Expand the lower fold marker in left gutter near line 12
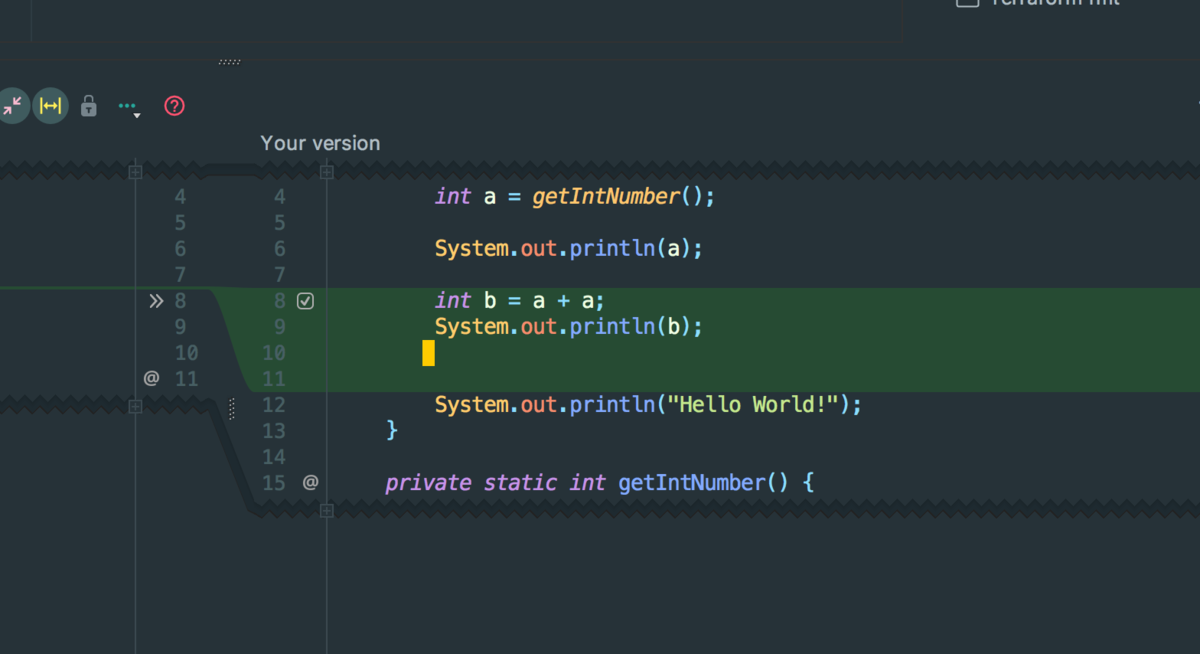This screenshot has height=654, width=1200. [x=136, y=406]
